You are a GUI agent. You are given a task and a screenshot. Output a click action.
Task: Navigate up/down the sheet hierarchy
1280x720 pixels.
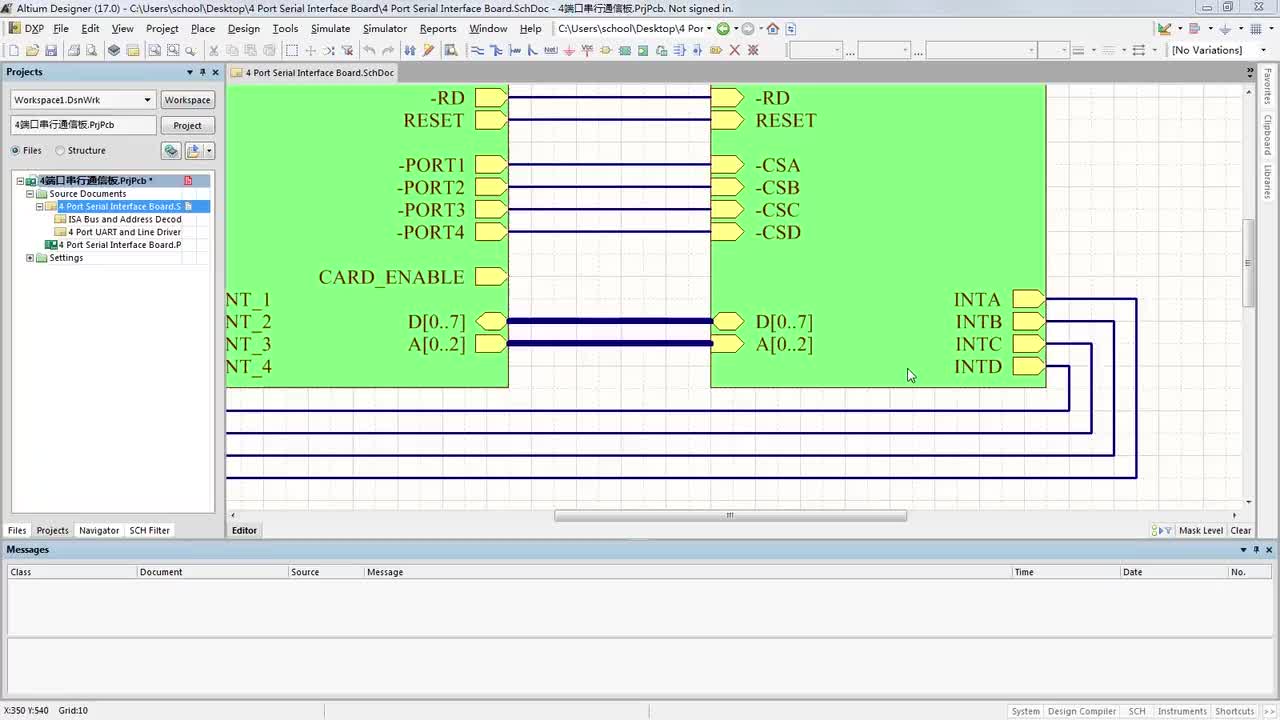410,50
